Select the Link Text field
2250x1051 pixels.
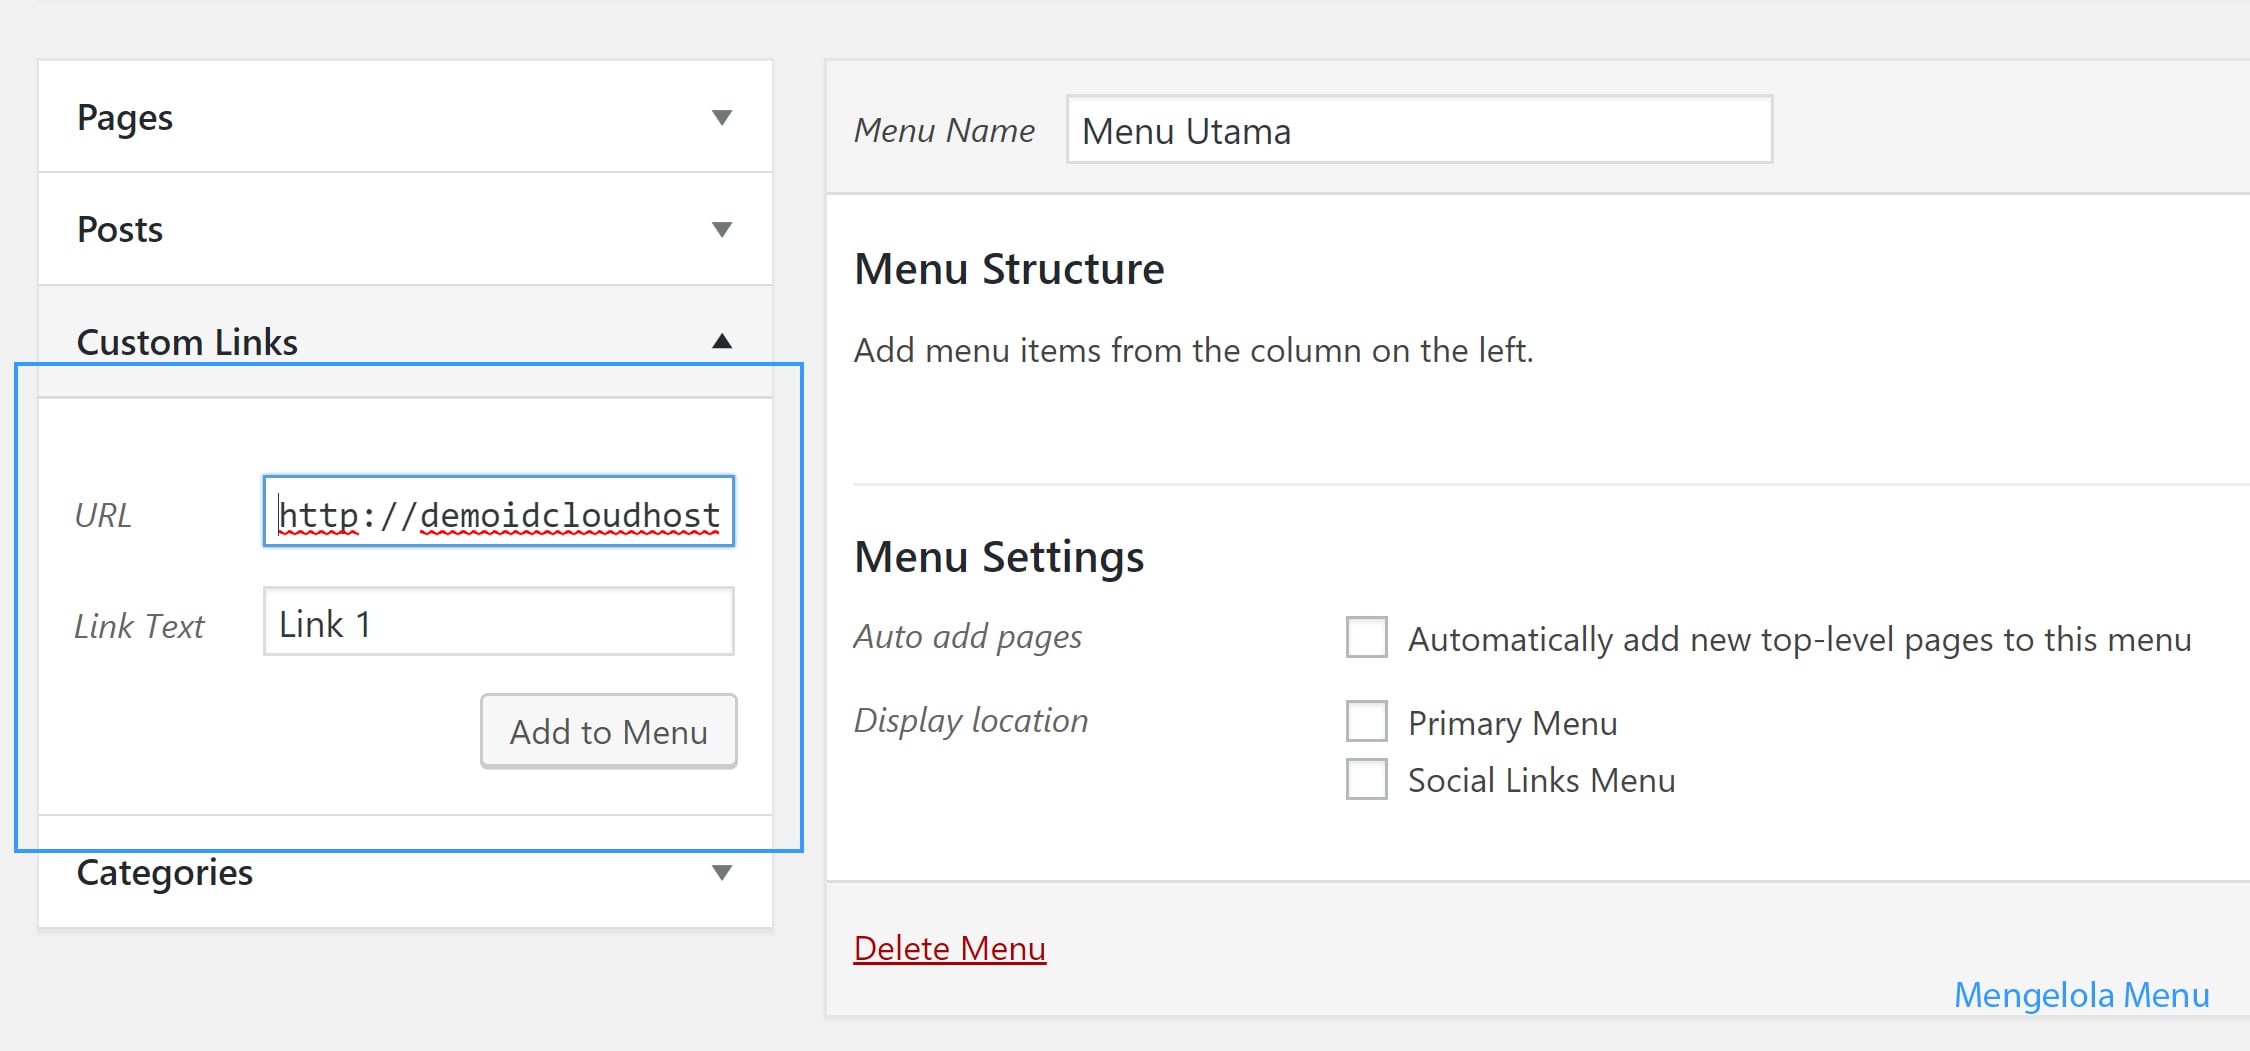point(498,622)
